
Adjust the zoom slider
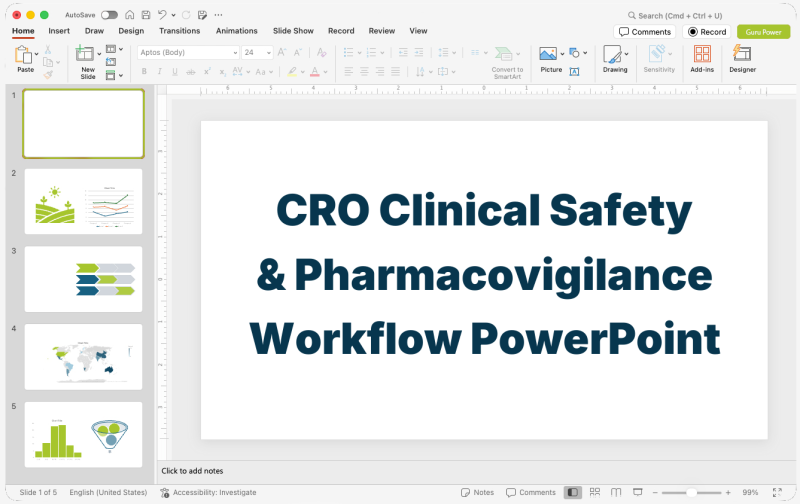[691, 492]
